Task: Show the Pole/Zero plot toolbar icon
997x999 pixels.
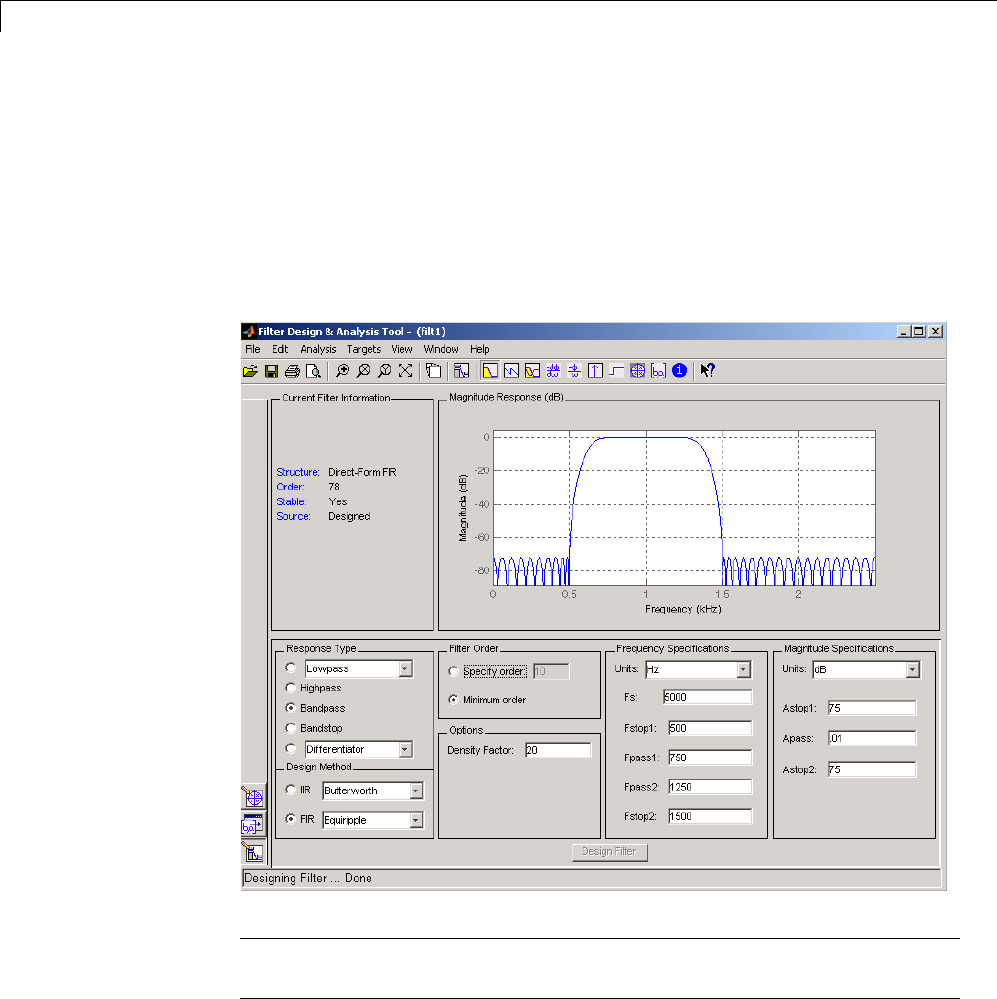Action: coord(637,371)
